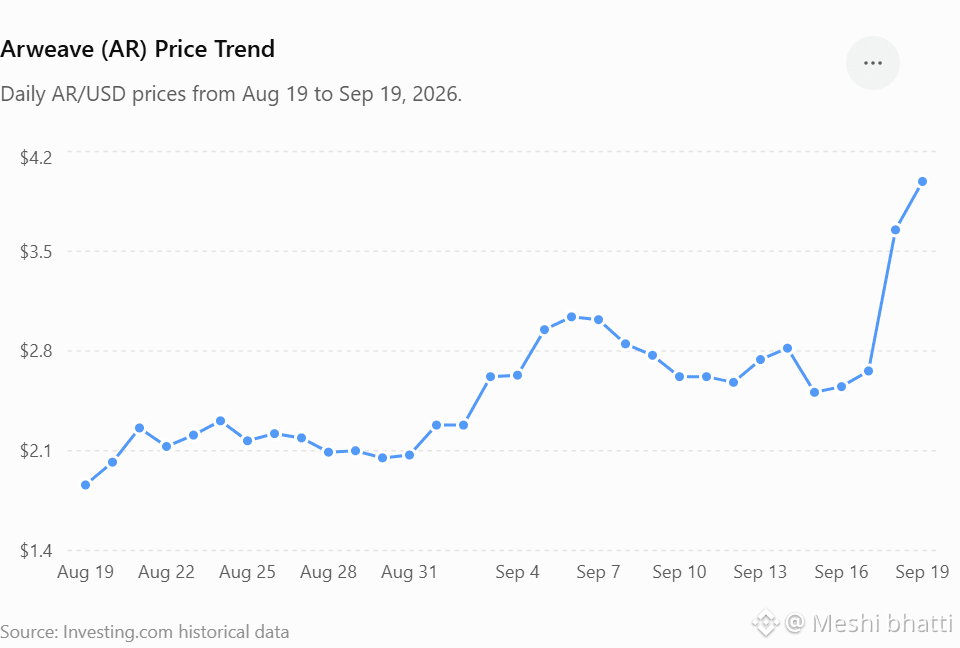Click the Aug 21 data point
The width and height of the screenshot is (960, 648).
pos(140,428)
